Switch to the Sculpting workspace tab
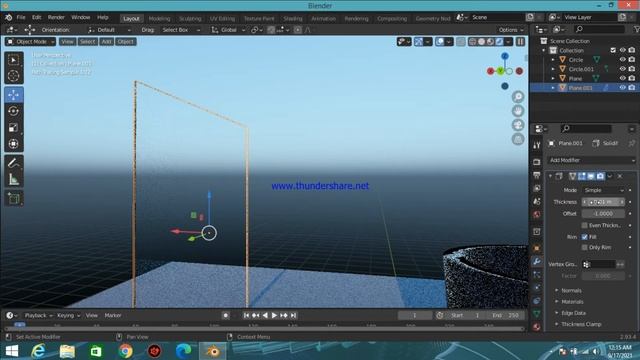Viewport: 640px width, 360px height. point(190,18)
